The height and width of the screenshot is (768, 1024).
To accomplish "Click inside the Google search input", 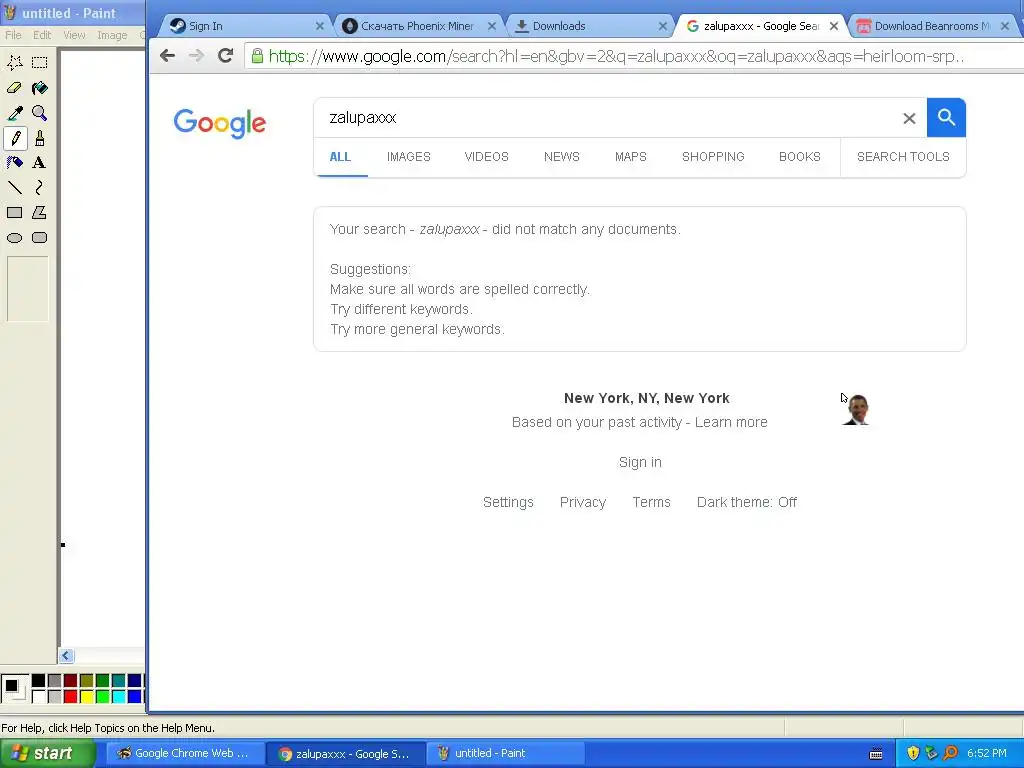I will 607,118.
